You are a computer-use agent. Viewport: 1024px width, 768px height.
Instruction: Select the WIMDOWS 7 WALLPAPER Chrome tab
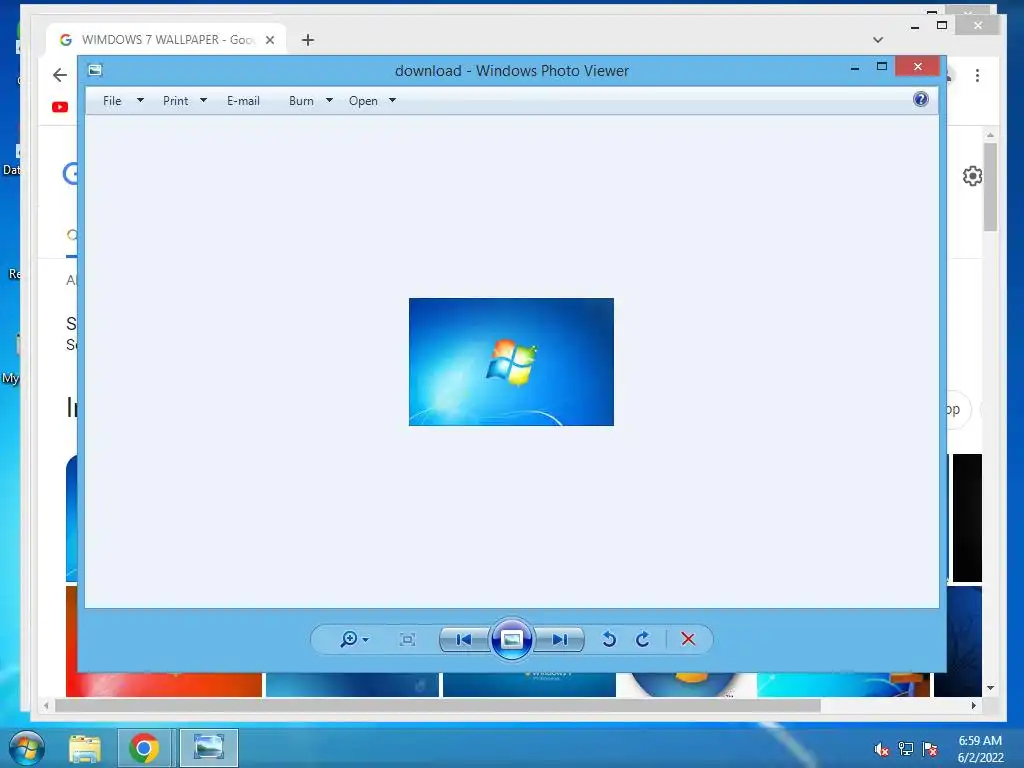pyautogui.click(x=166, y=40)
